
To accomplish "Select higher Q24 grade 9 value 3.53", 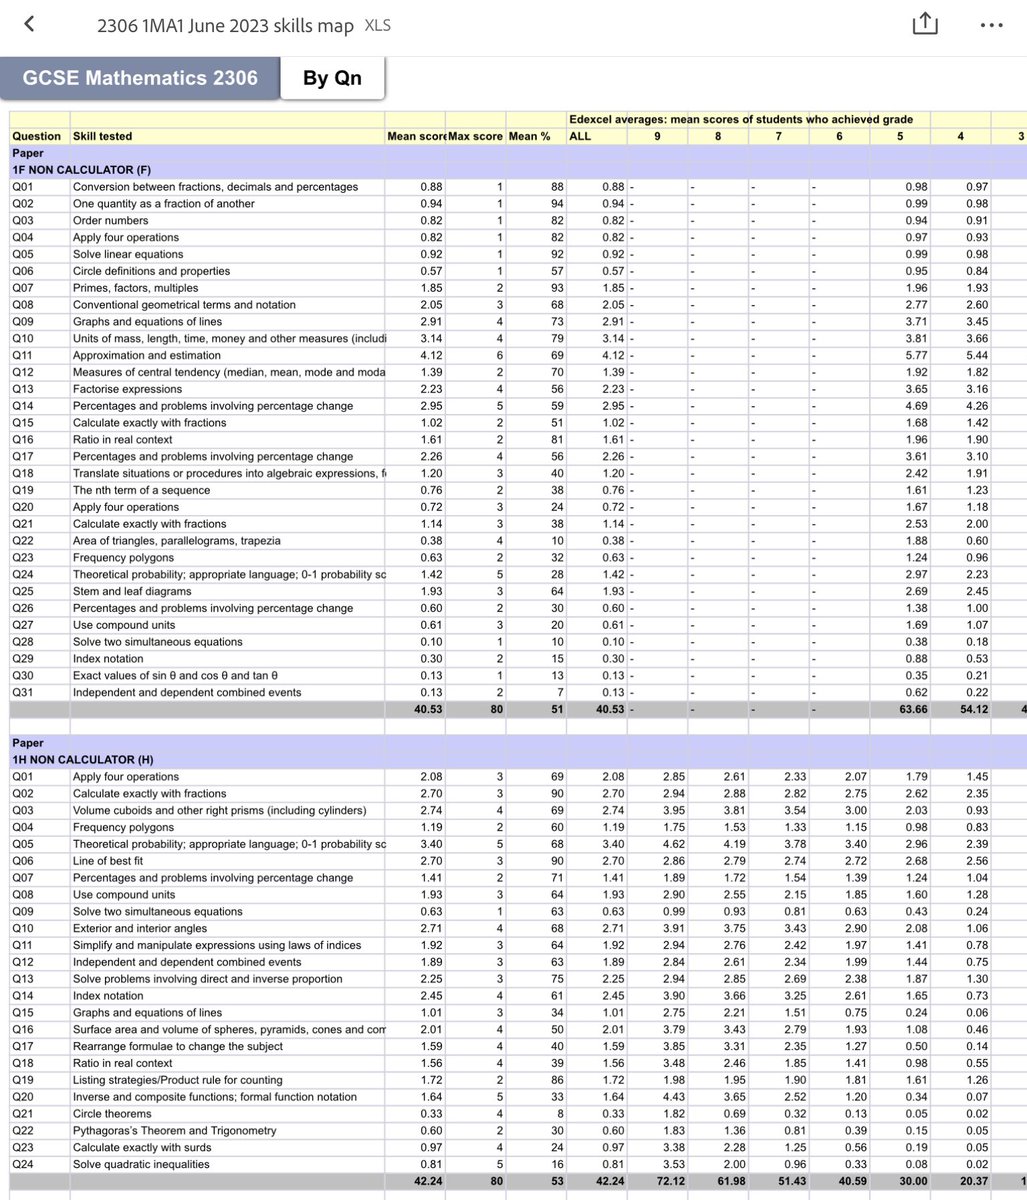I will pos(658,1164).
